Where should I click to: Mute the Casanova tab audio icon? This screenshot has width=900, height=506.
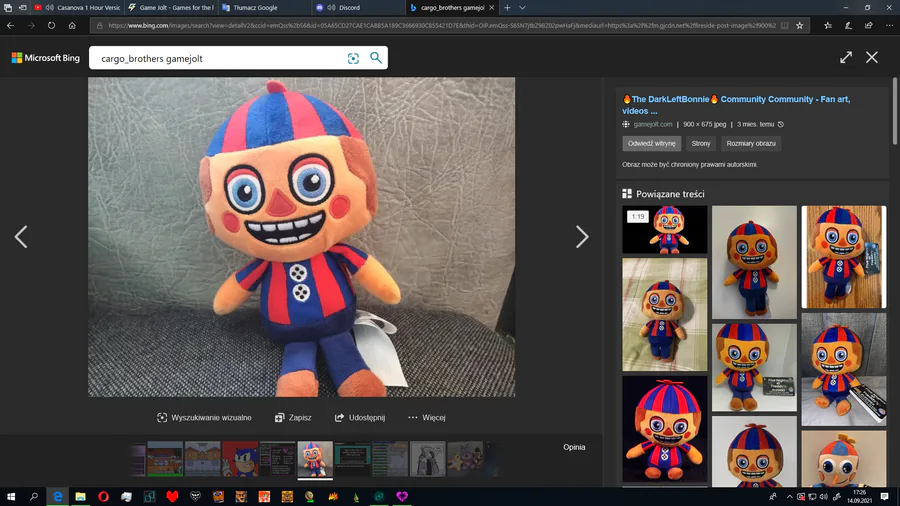click(50, 7)
